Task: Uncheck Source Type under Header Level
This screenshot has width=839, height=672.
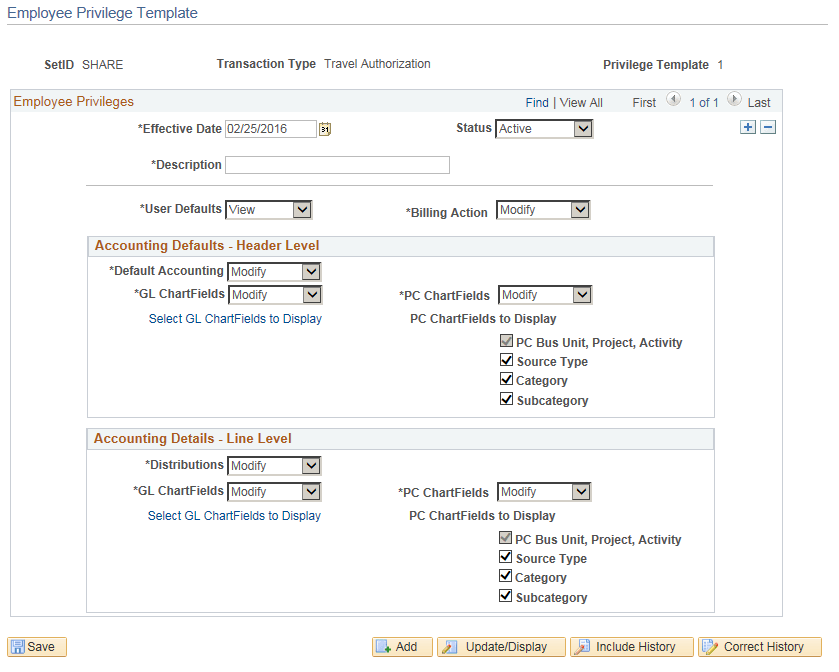Action: pyautogui.click(x=506, y=359)
